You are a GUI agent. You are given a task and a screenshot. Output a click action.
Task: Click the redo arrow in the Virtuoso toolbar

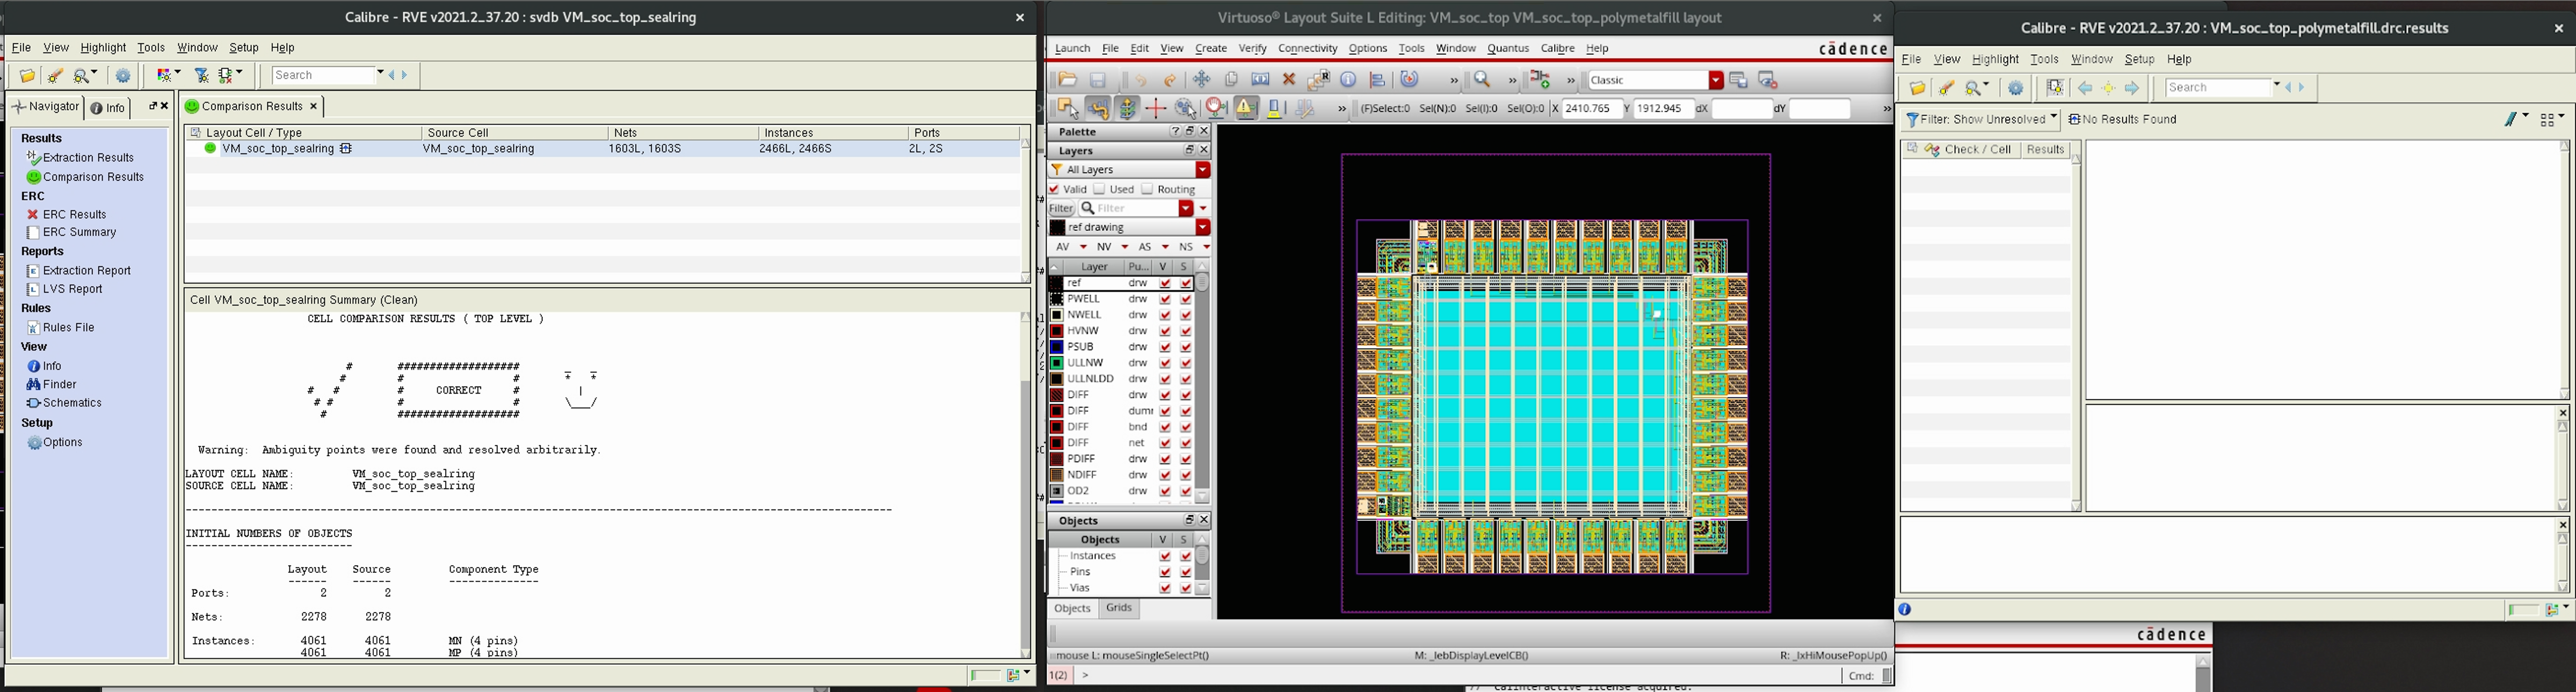[x=1170, y=80]
